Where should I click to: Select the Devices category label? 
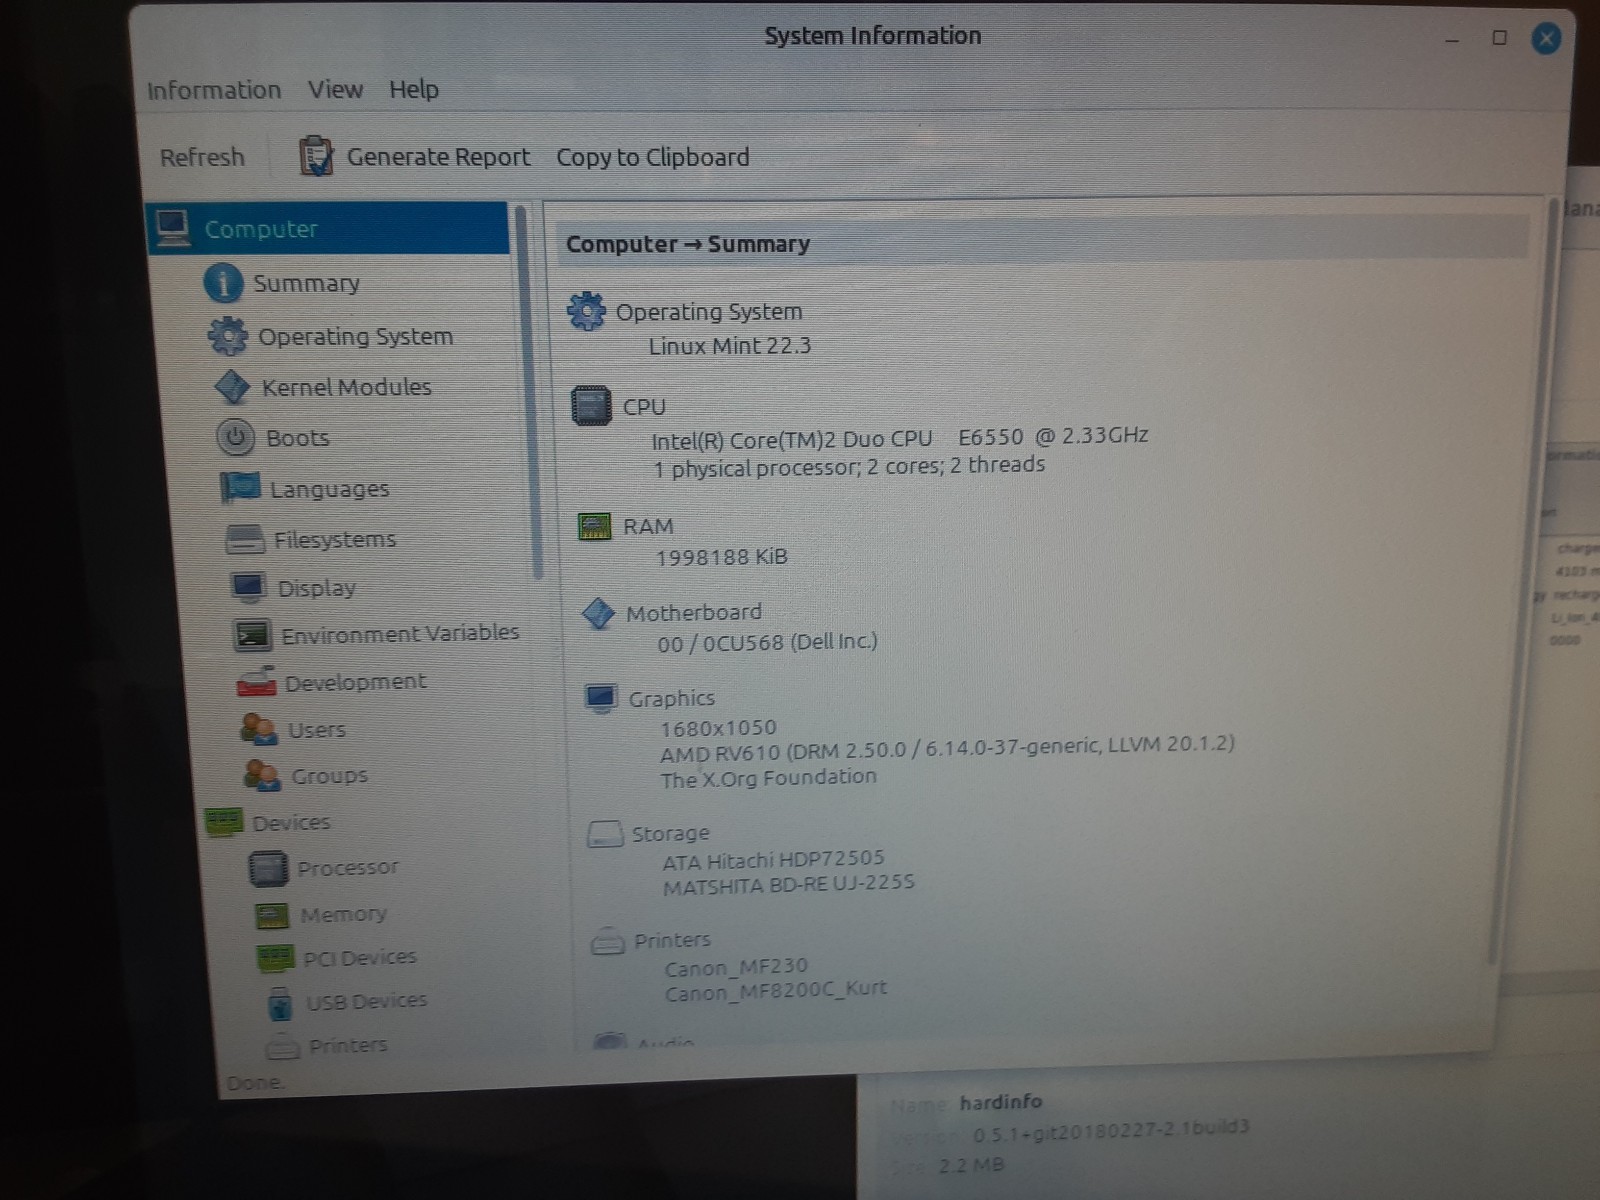point(291,823)
